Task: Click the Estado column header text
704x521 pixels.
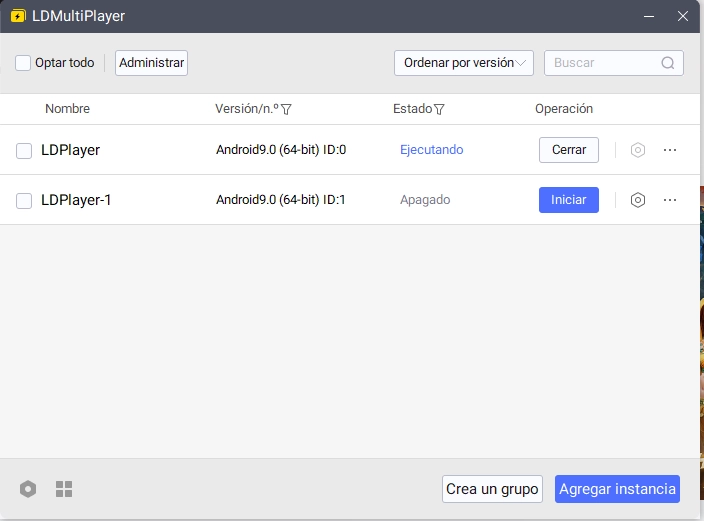Action: (412, 109)
